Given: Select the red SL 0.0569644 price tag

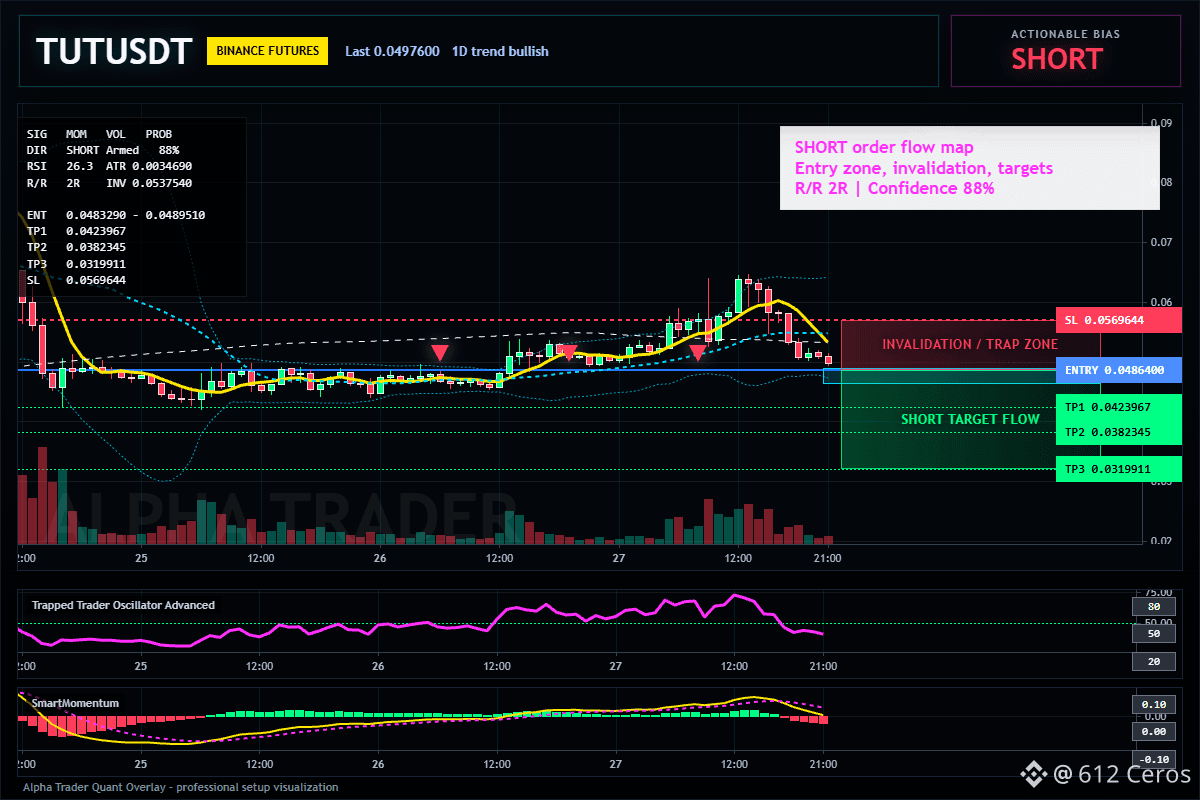Looking at the screenshot, I should click(1118, 320).
